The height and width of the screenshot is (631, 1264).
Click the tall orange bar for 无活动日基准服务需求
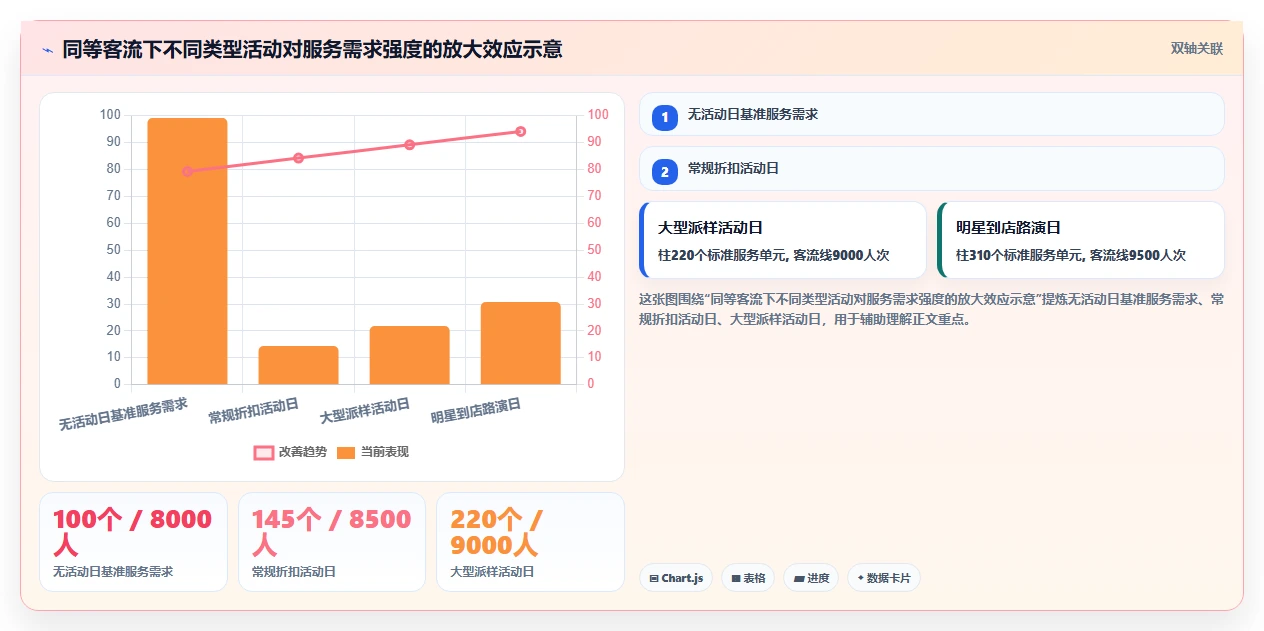[187, 251]
